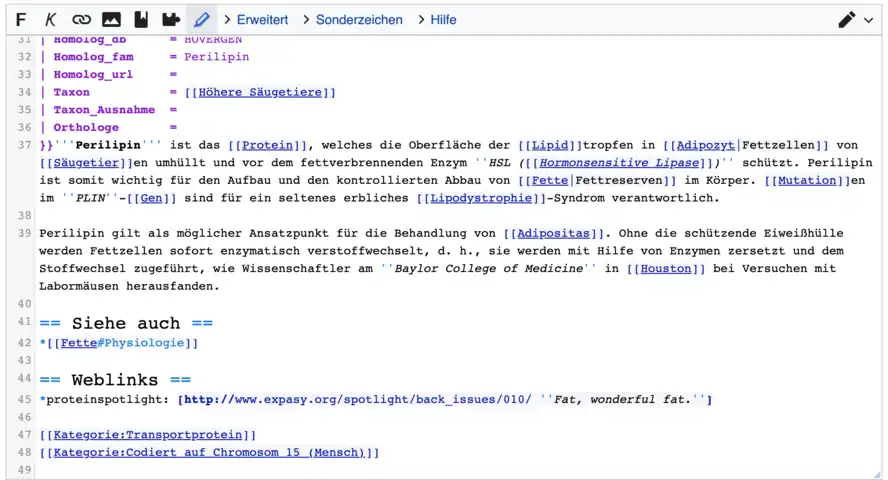Open the dropdown chevron beside the pencil

pyautogui.click(x=869, y=20)
